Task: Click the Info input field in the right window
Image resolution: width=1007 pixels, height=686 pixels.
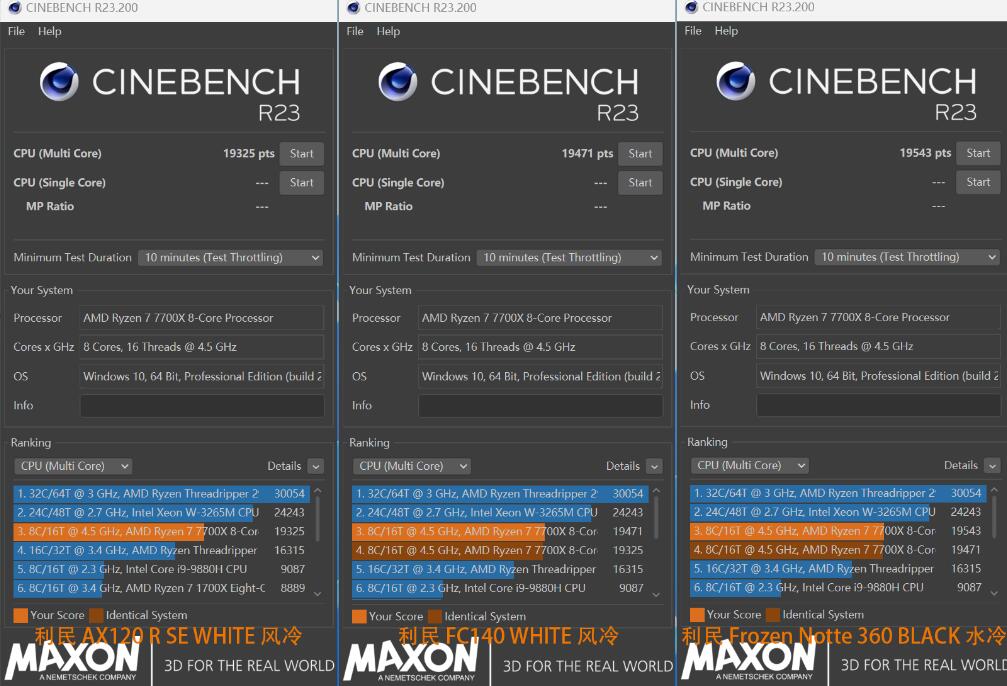Action: tap(878, 405)
